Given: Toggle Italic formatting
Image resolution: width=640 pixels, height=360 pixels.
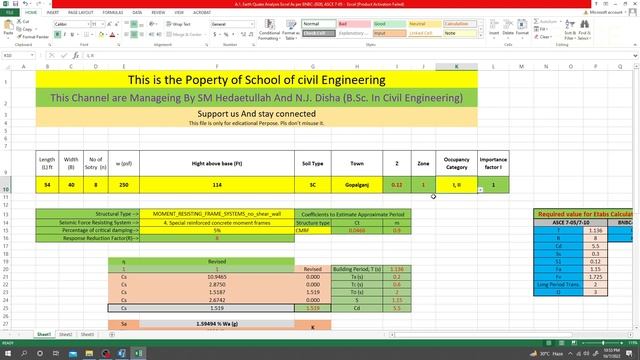Looking at the screenshot, I should click(x=65, y=35).
